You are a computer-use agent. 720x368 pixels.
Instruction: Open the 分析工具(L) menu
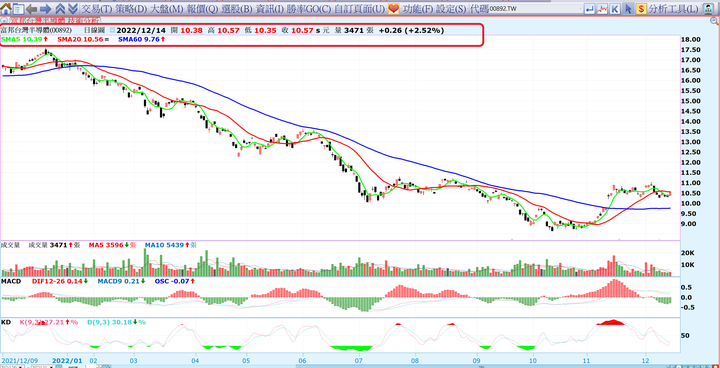(x=674, y=8)
